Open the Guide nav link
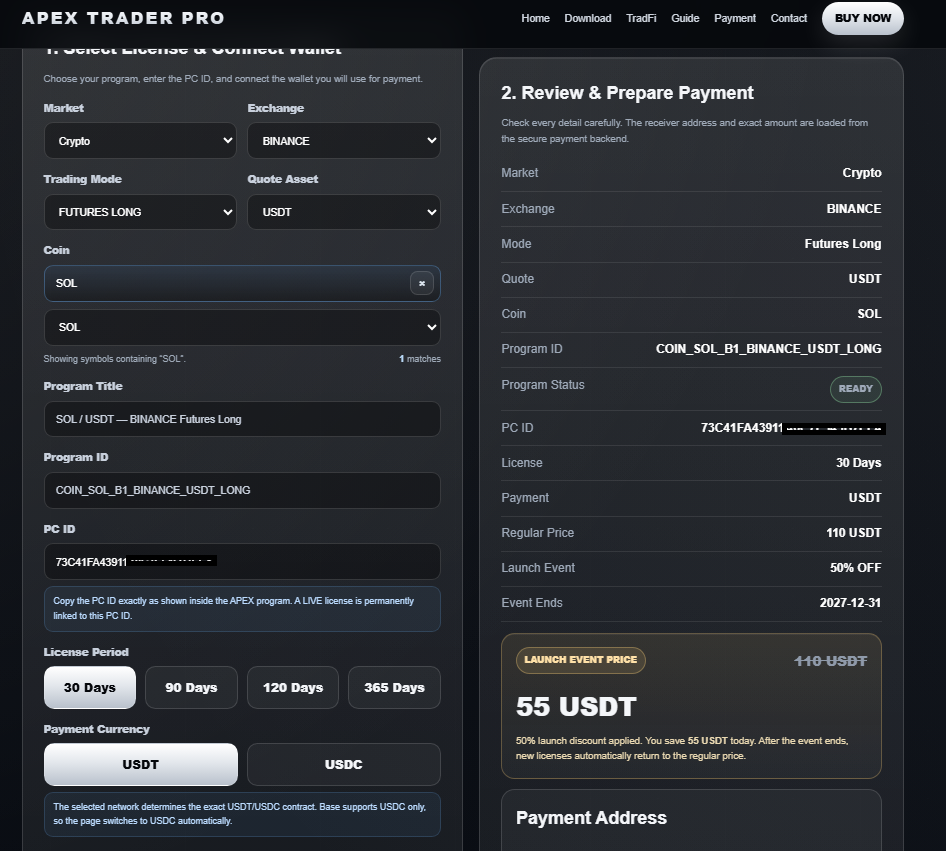This screenshot has width=946, height=851. click(x=685, y=18)
